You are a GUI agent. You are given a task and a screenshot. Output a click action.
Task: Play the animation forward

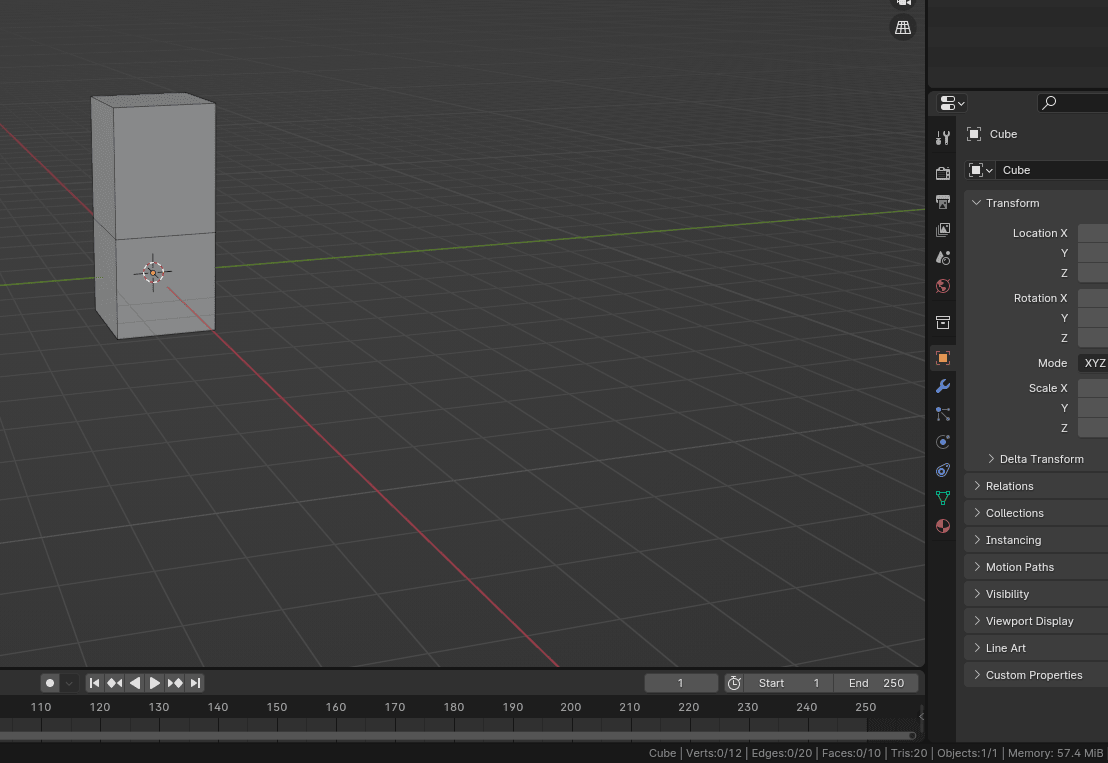[155, 683]
